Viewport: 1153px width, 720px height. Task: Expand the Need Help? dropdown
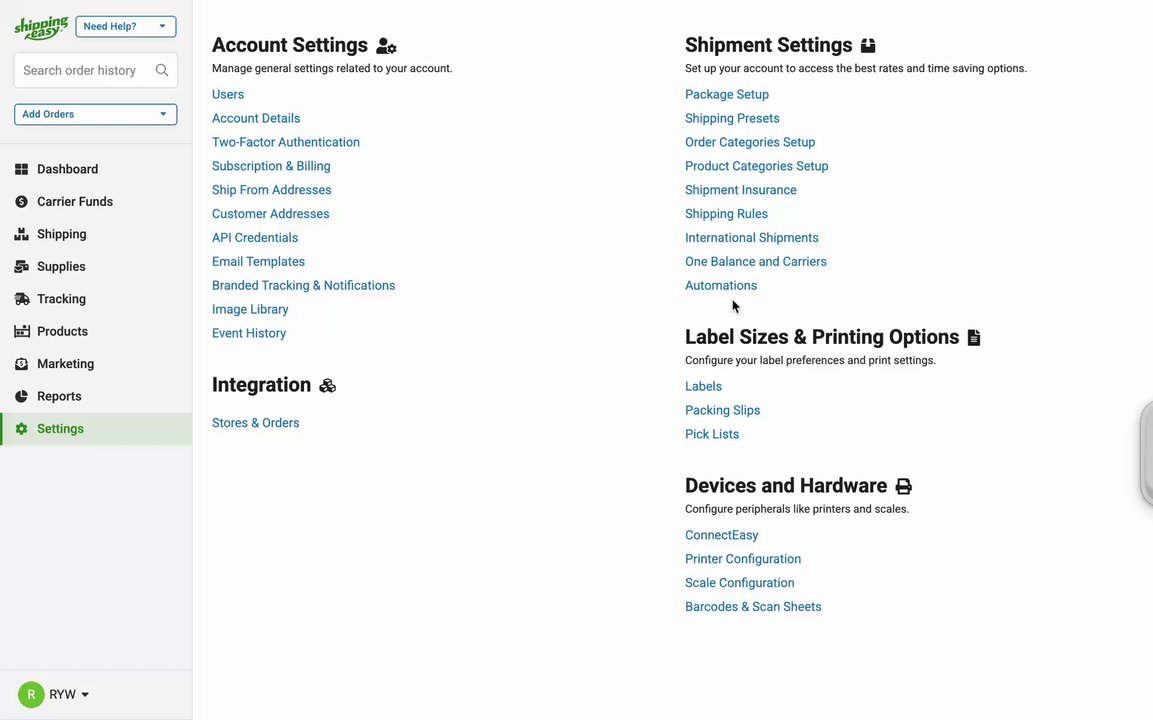(x=126, y=26)
